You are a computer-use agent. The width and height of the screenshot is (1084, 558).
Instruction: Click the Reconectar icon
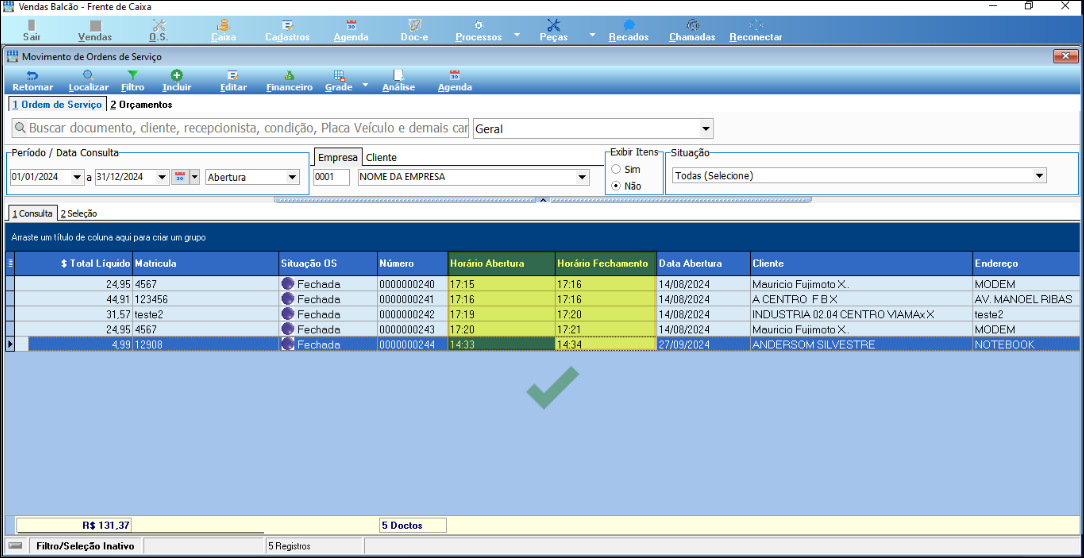756,30
